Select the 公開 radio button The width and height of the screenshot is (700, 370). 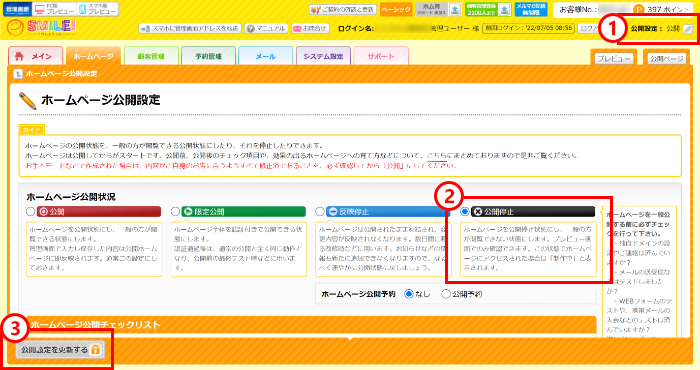point(30,212)
